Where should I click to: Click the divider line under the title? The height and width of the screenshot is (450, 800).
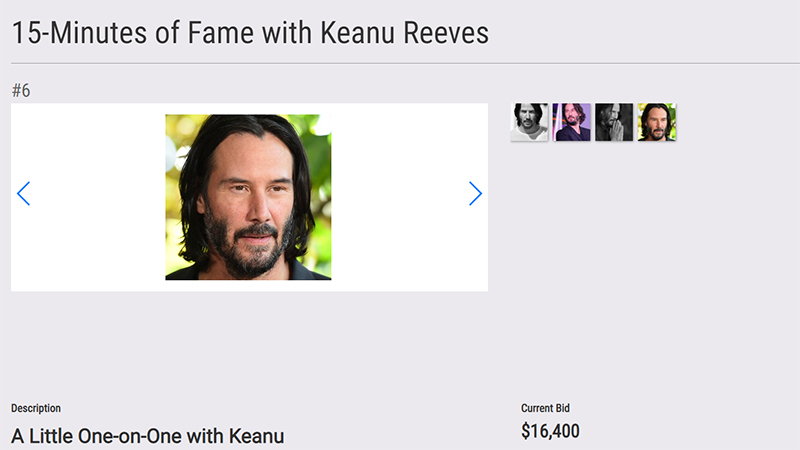(x=400, y=64)
